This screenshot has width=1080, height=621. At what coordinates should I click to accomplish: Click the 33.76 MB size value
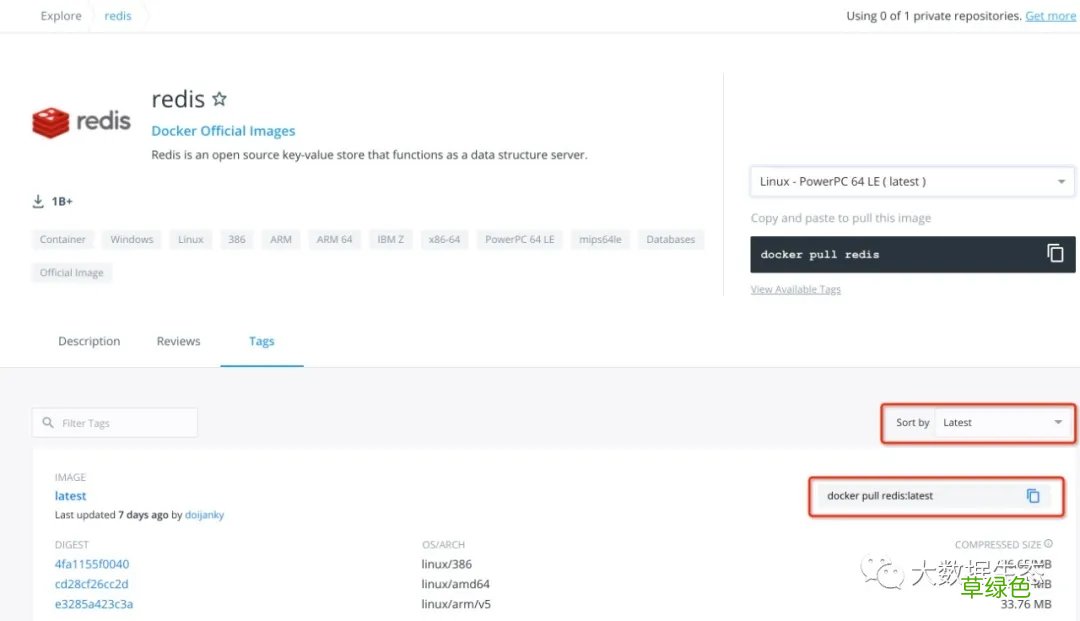[x=1026, y=604]
